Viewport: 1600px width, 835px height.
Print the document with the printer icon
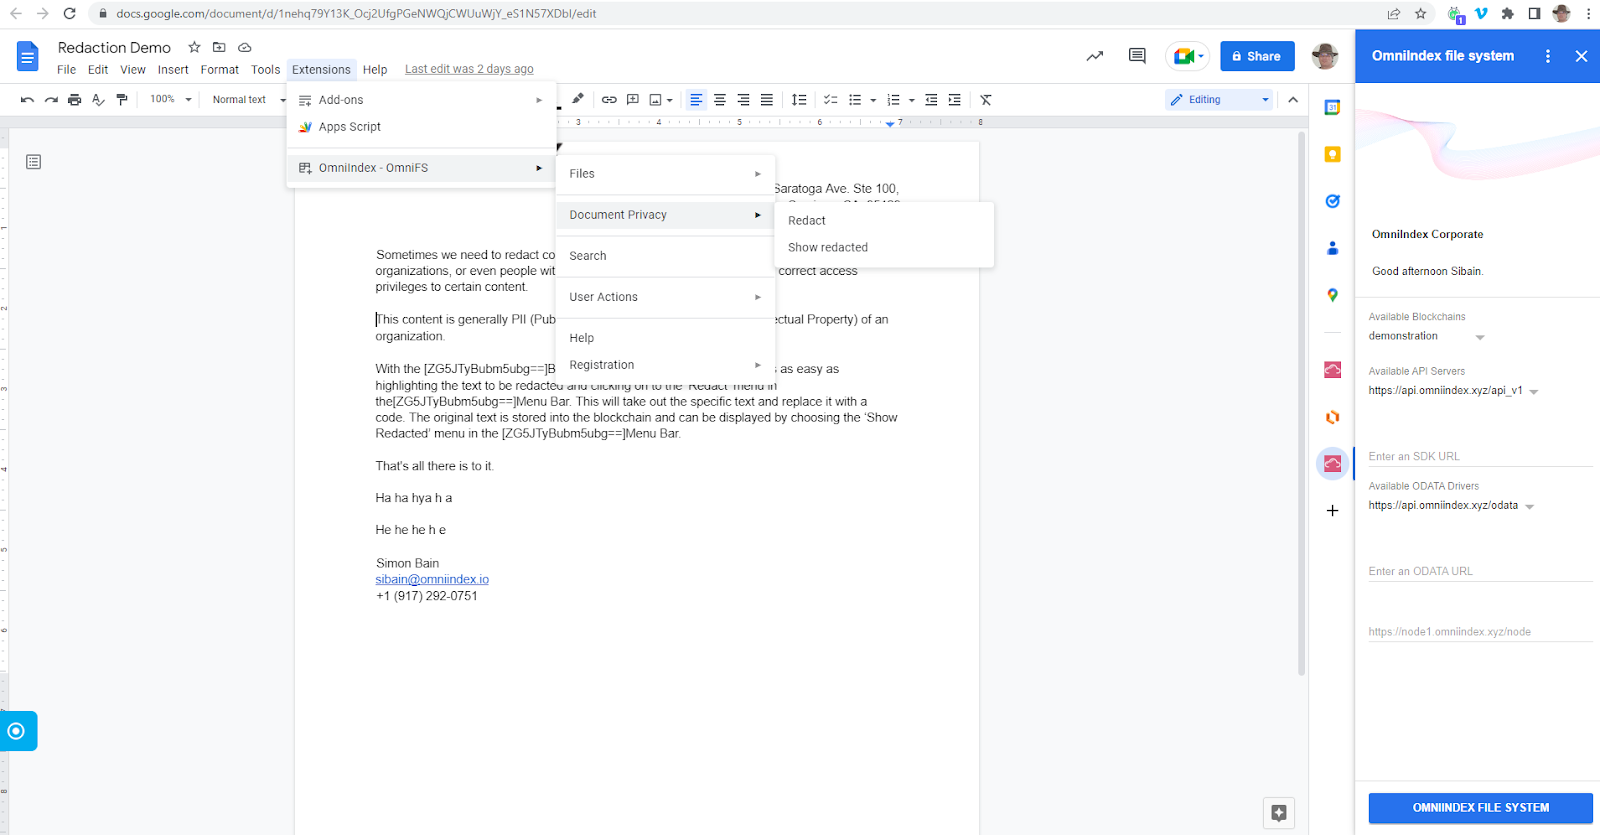pyautogui.click(x=75, y=100)
